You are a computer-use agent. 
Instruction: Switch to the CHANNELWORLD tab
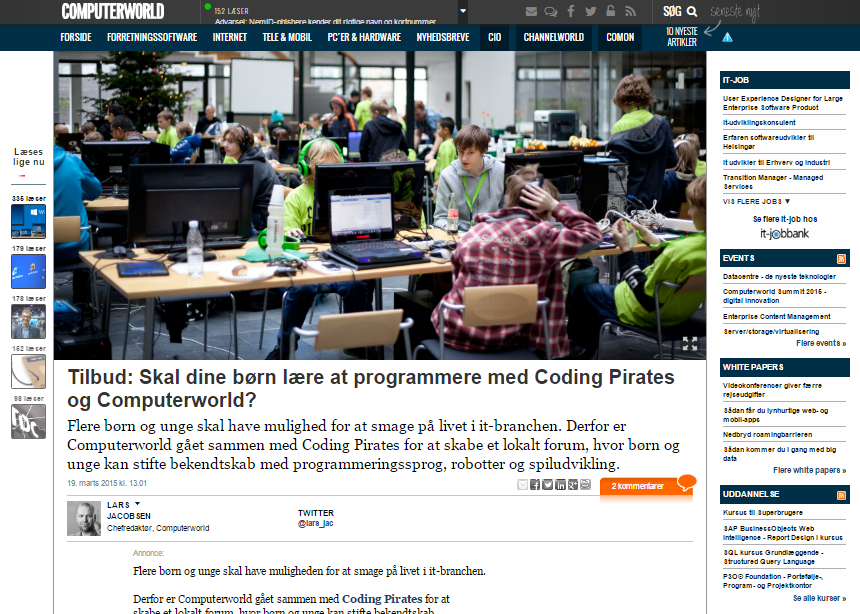pos(553,37)
